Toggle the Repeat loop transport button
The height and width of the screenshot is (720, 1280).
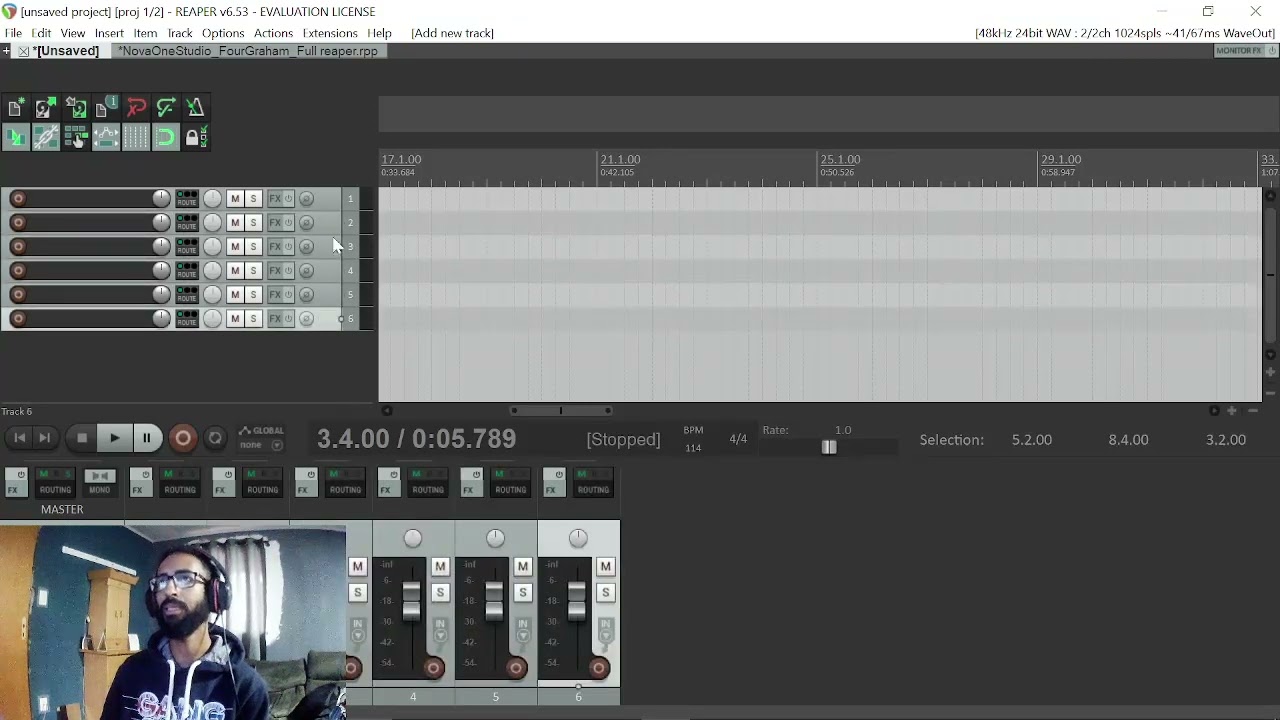point(215,438)
